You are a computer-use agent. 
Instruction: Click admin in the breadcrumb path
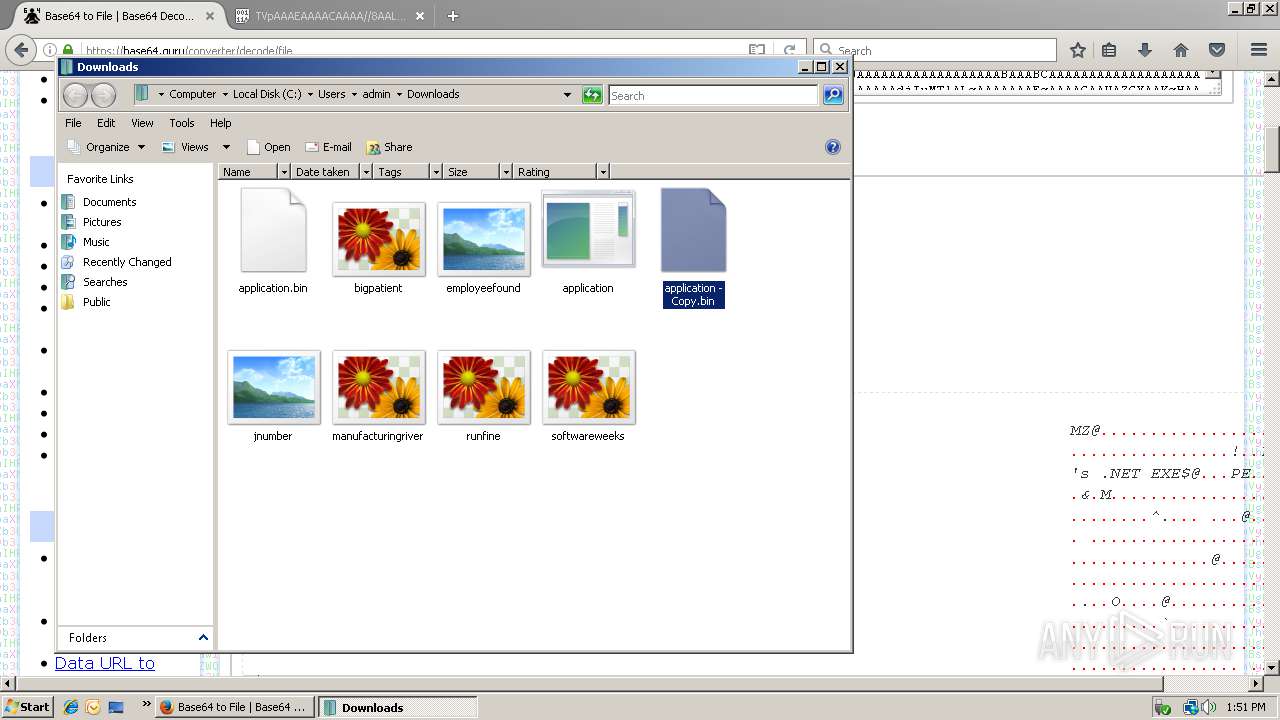tap(376, 94)
